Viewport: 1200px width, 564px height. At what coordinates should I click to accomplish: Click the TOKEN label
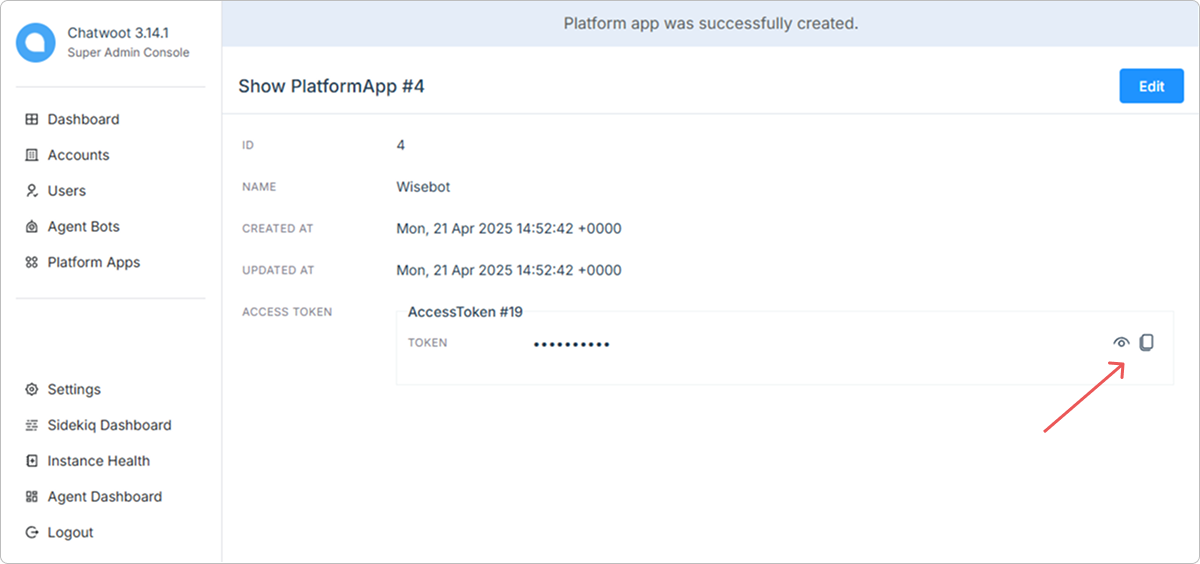(x=428, y=343)
